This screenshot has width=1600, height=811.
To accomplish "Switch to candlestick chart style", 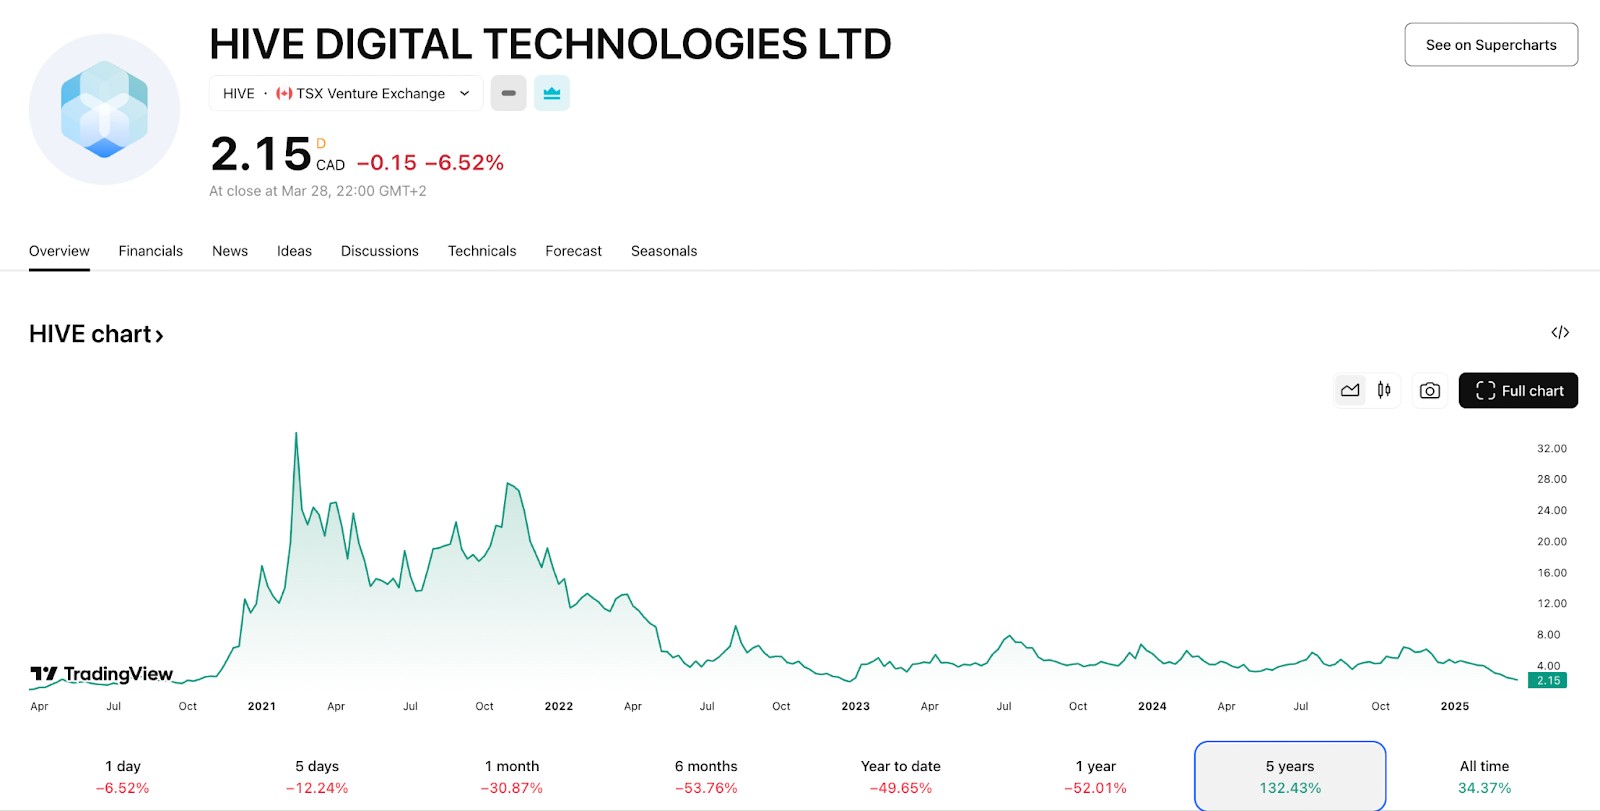I will (1384, 390).
